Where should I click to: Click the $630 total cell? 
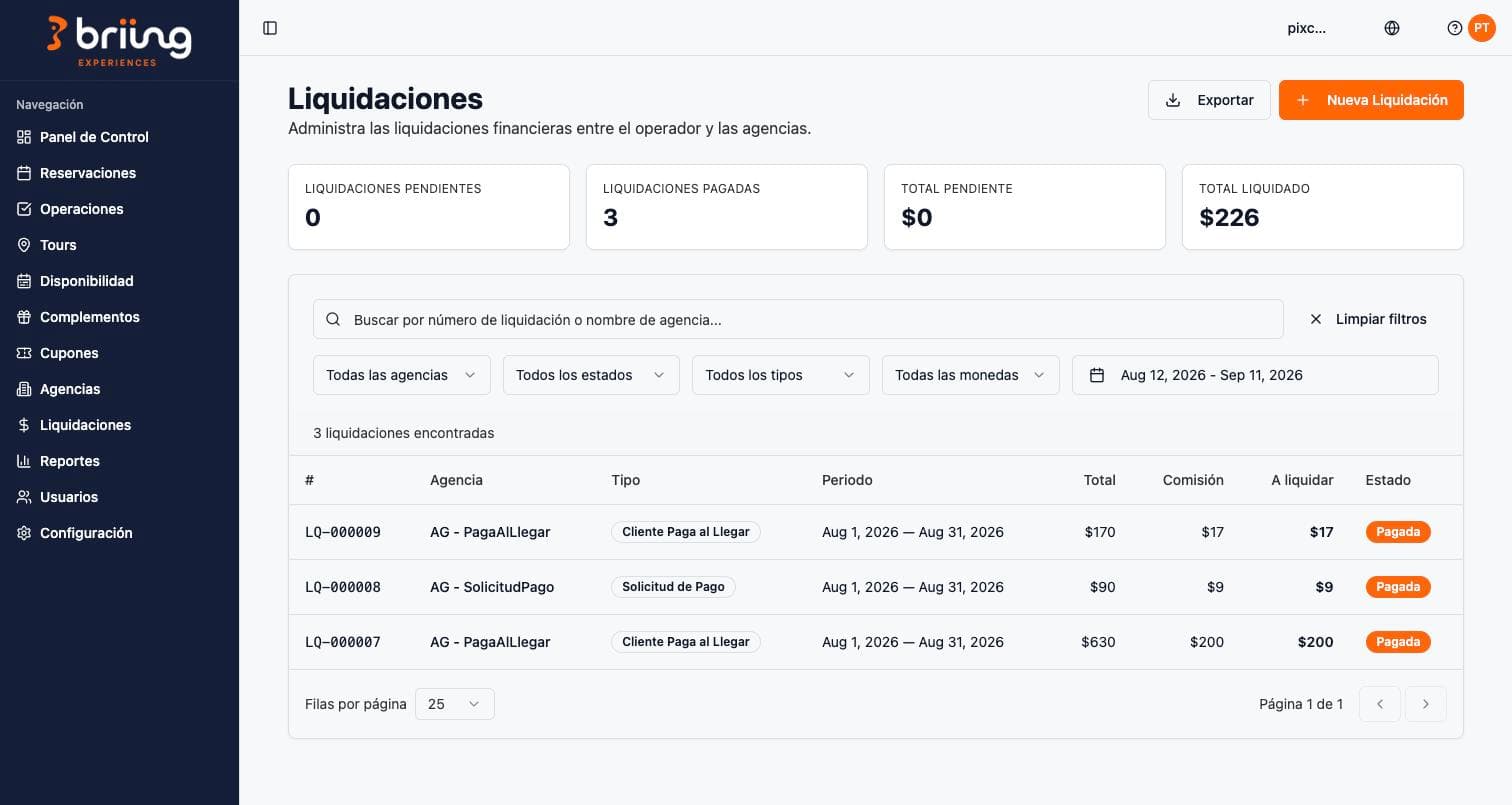pos(1098,642)
